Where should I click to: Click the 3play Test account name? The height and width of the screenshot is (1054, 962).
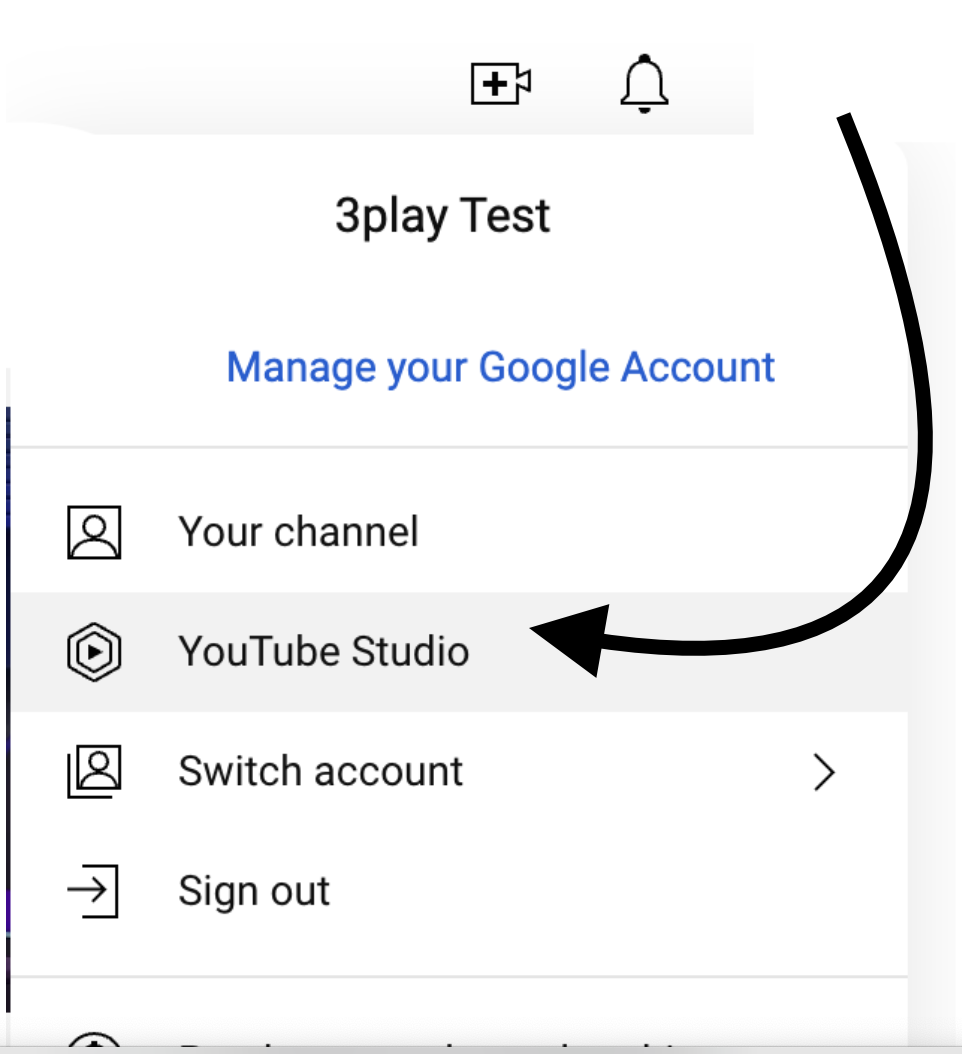[442, 216]
